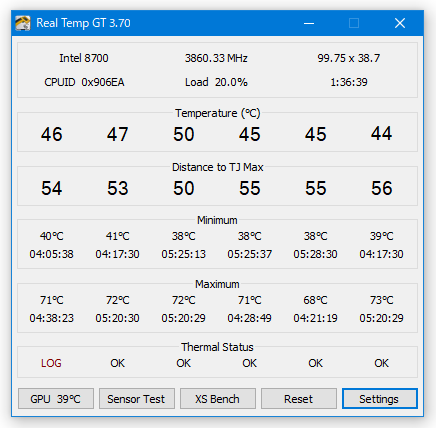436x428 pixels.
Task: Click the Real Temp app icon in title bar
Action: tap(23, 23)
